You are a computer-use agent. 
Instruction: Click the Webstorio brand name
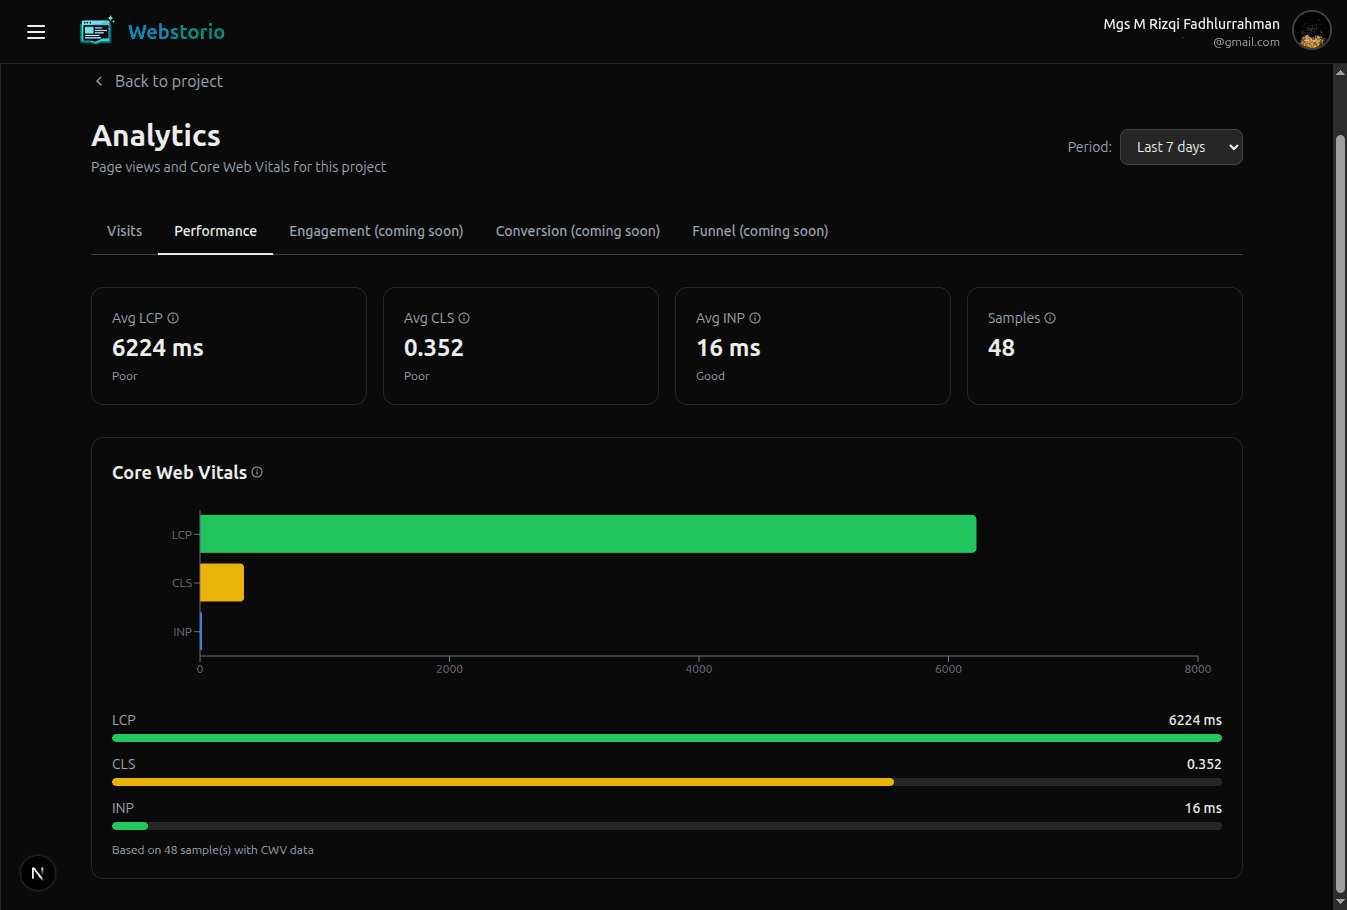176,32
